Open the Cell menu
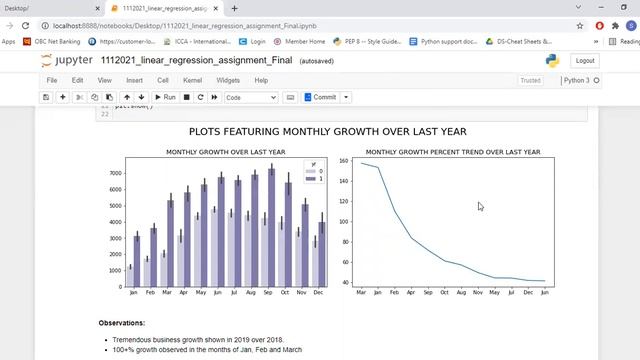The image size is (640, 360). point(163,80)
